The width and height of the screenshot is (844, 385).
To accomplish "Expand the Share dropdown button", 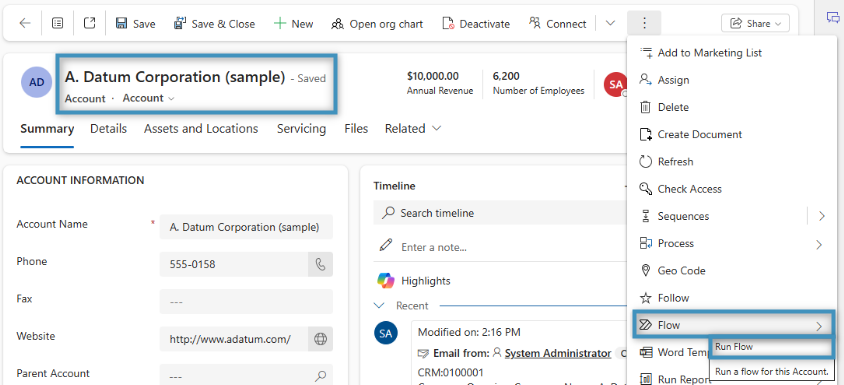I will [755, 23].
